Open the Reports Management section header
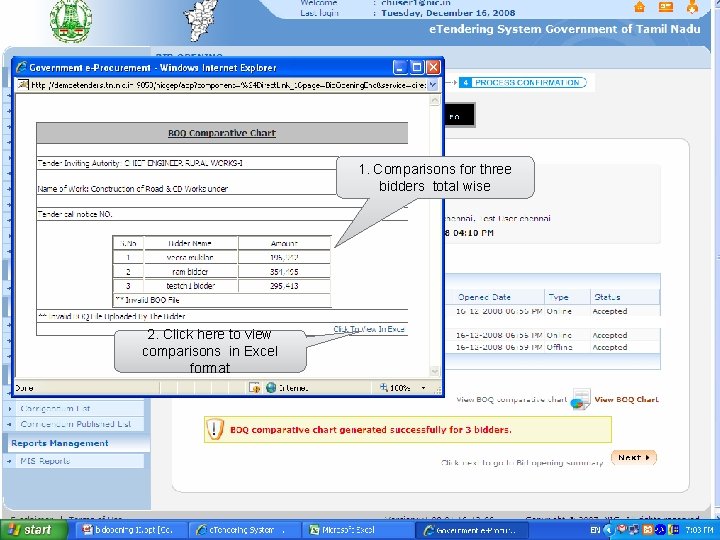 tap(60, 443)
